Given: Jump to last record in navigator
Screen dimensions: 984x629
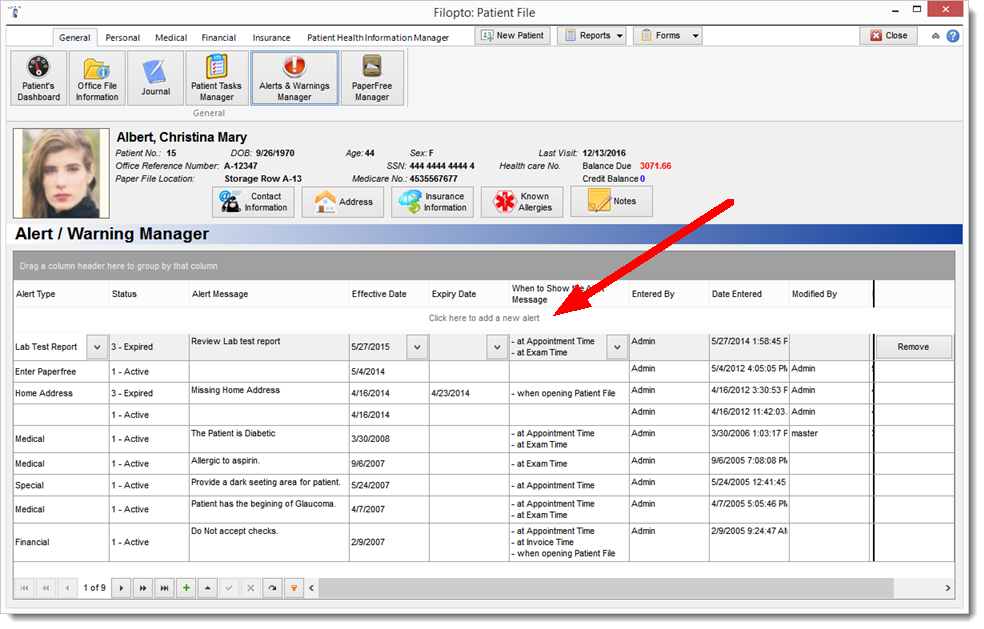Looking at the screenshot, I should click(x=164, y=588).
